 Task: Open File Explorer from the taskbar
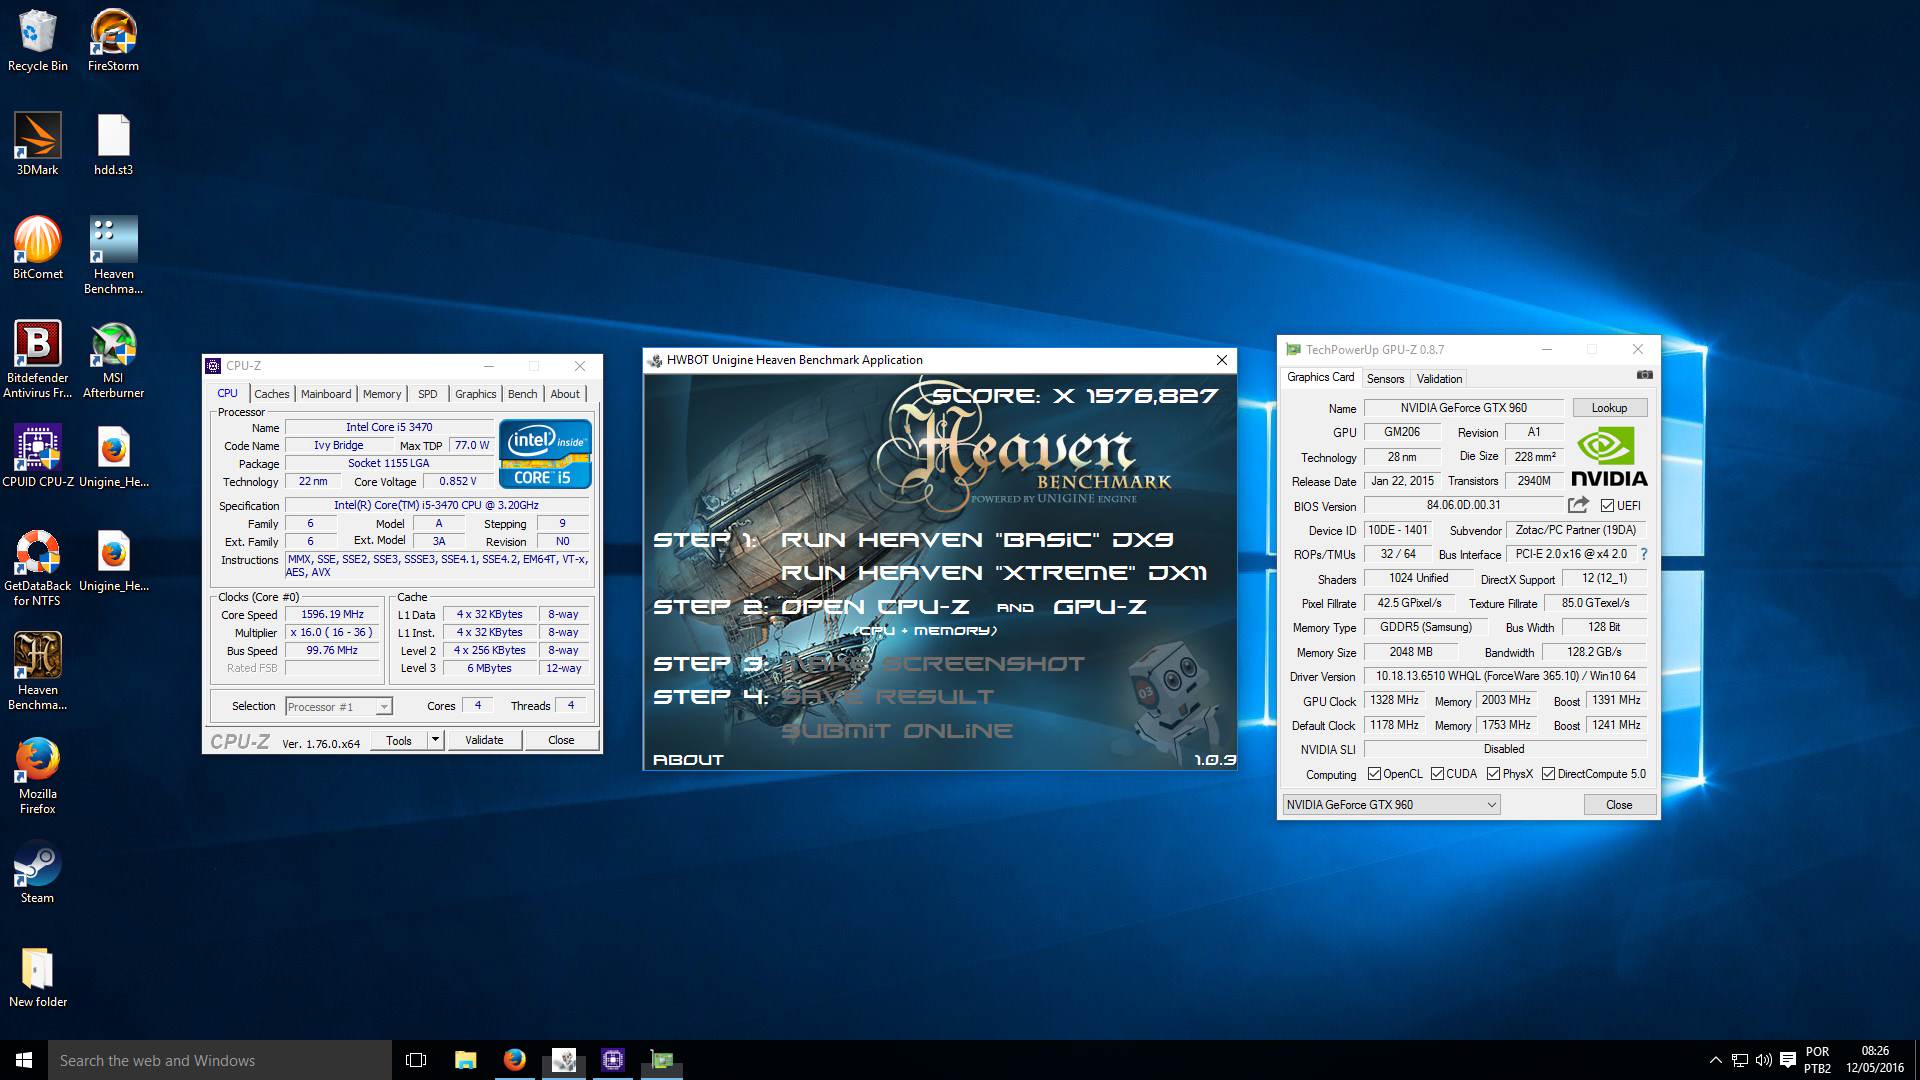coord(465,1060)
